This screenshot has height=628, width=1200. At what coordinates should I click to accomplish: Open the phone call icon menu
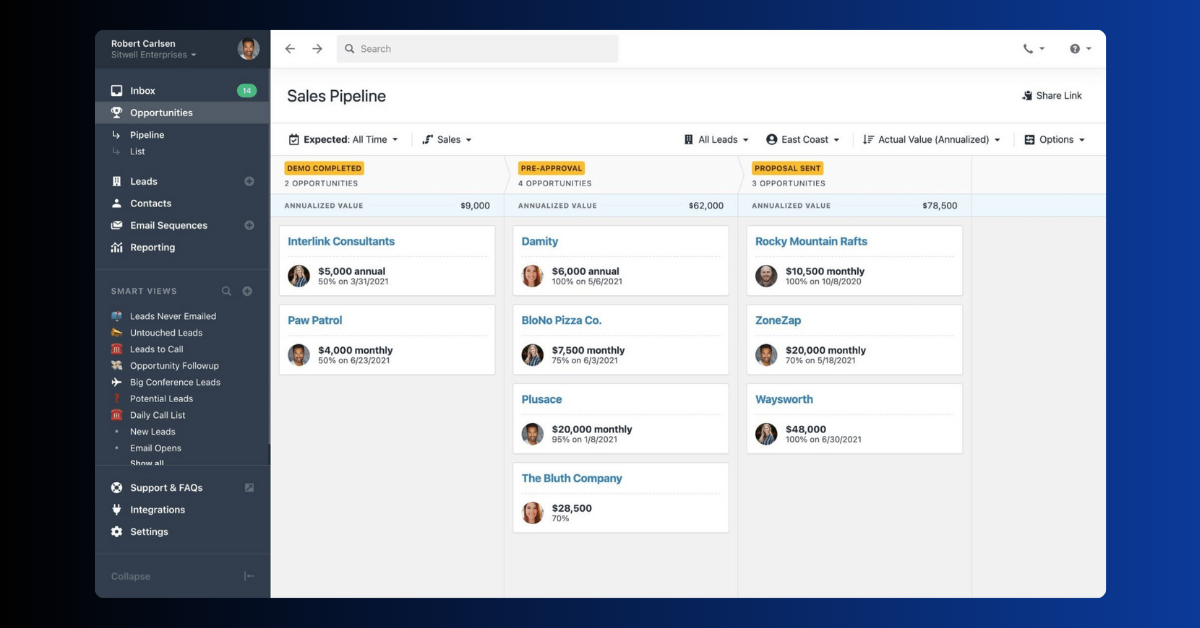[x=1033, y=49]
